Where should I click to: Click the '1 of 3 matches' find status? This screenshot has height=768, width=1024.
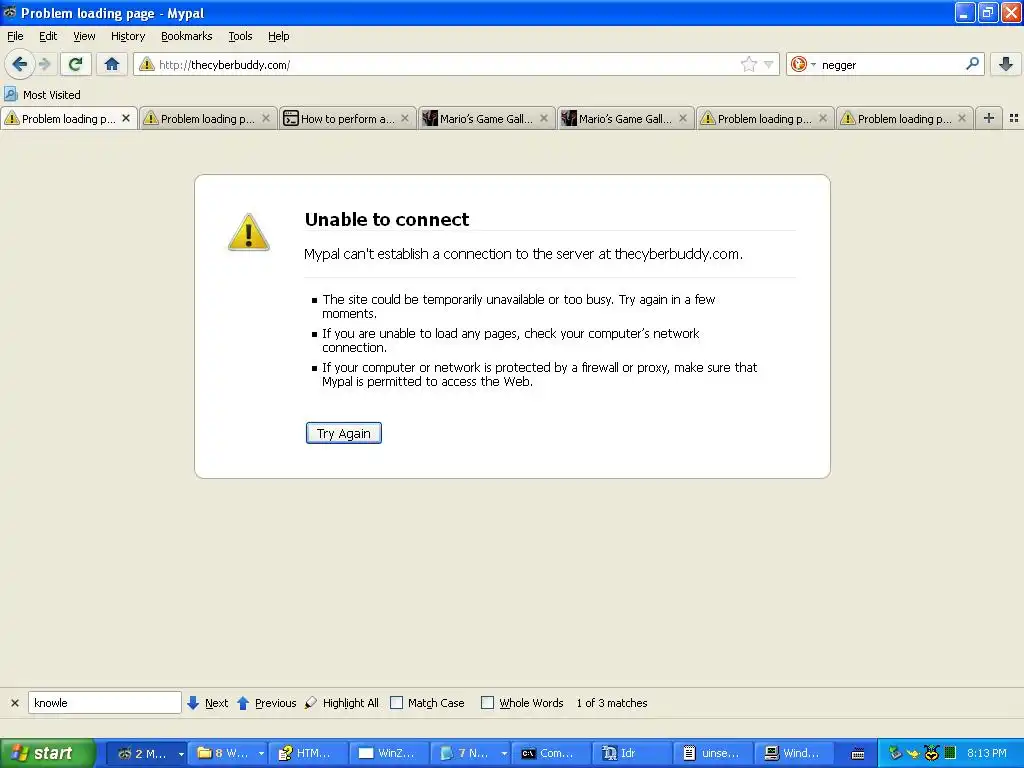(x=612, y=703)
